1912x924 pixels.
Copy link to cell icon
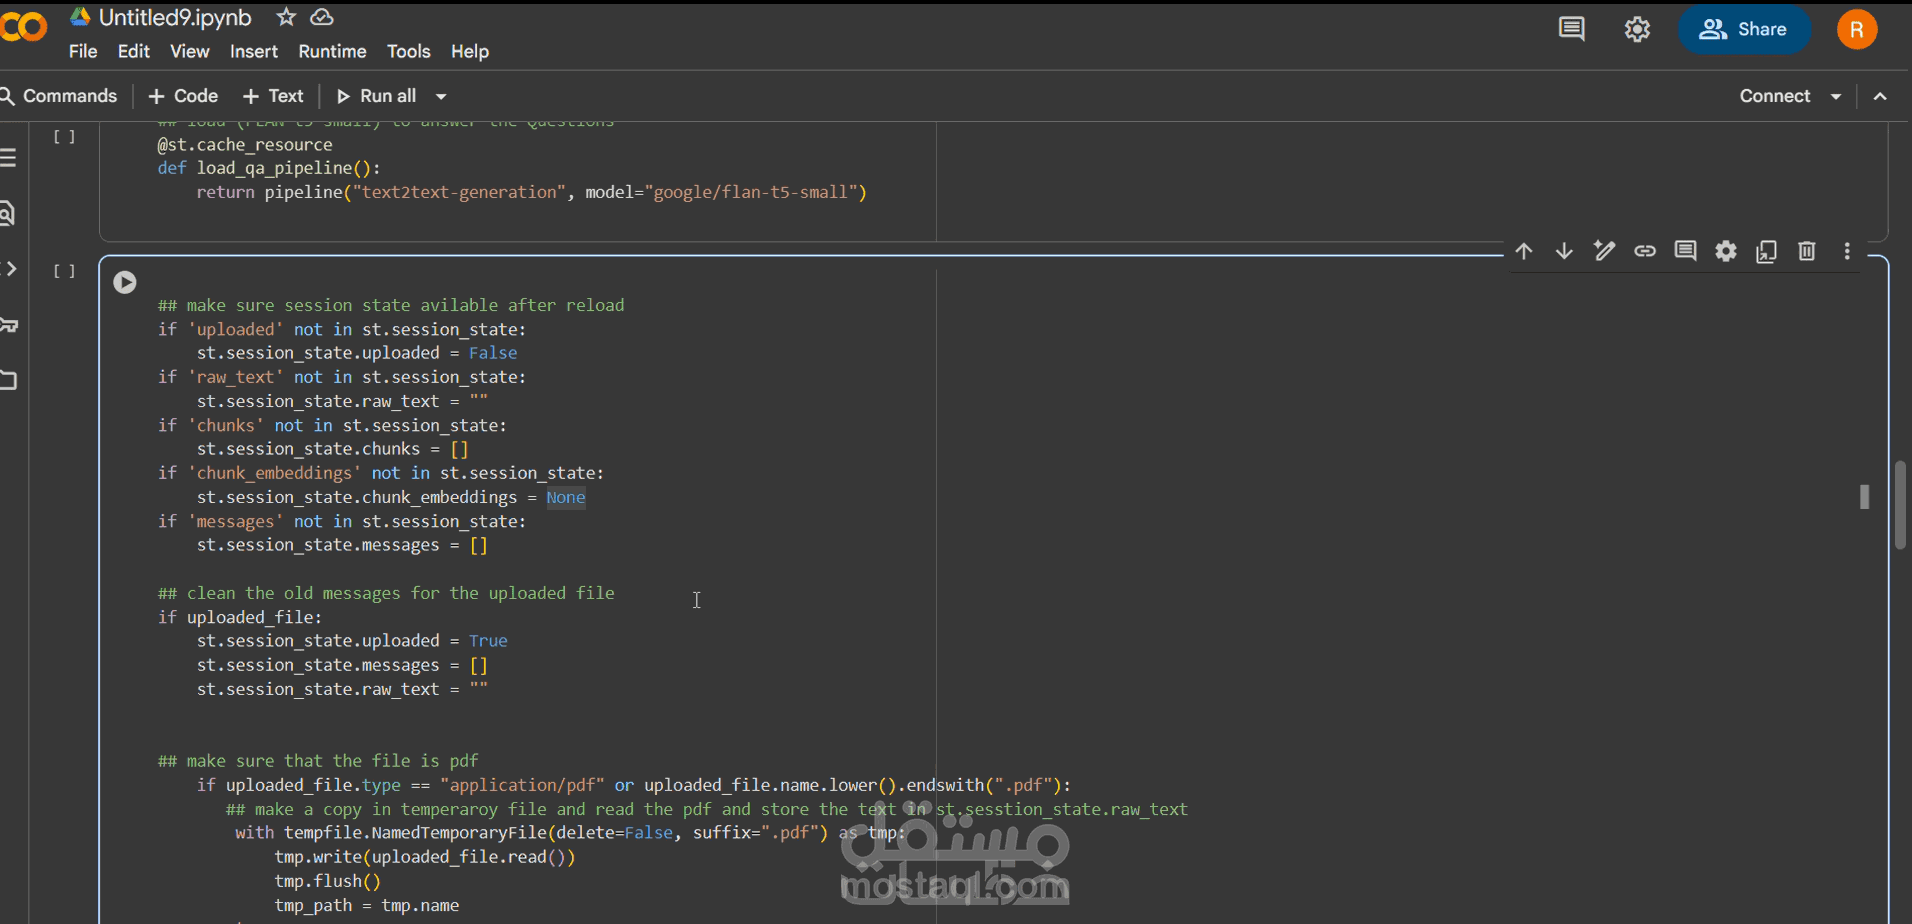[1645, 251]
